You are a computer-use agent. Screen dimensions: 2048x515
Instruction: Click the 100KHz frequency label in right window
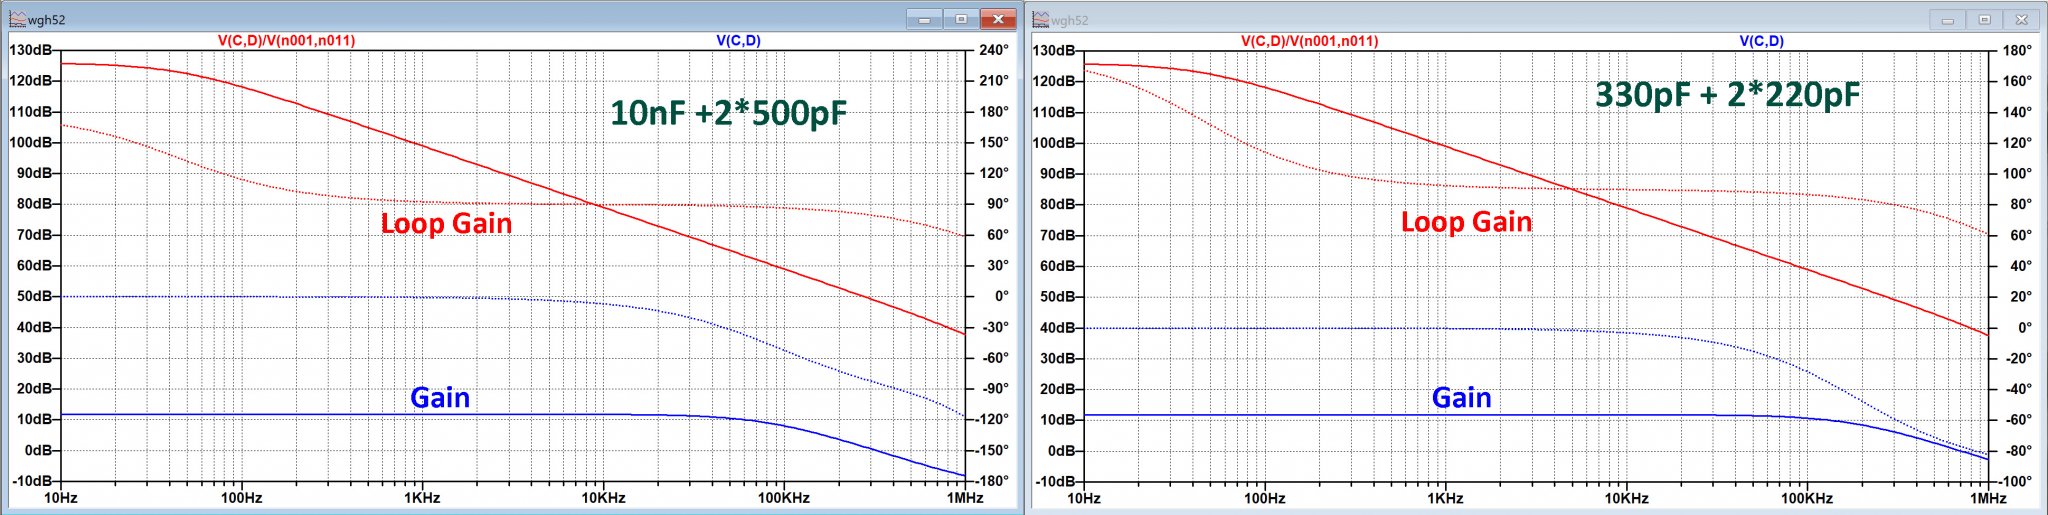click(x=1807, y=498)
